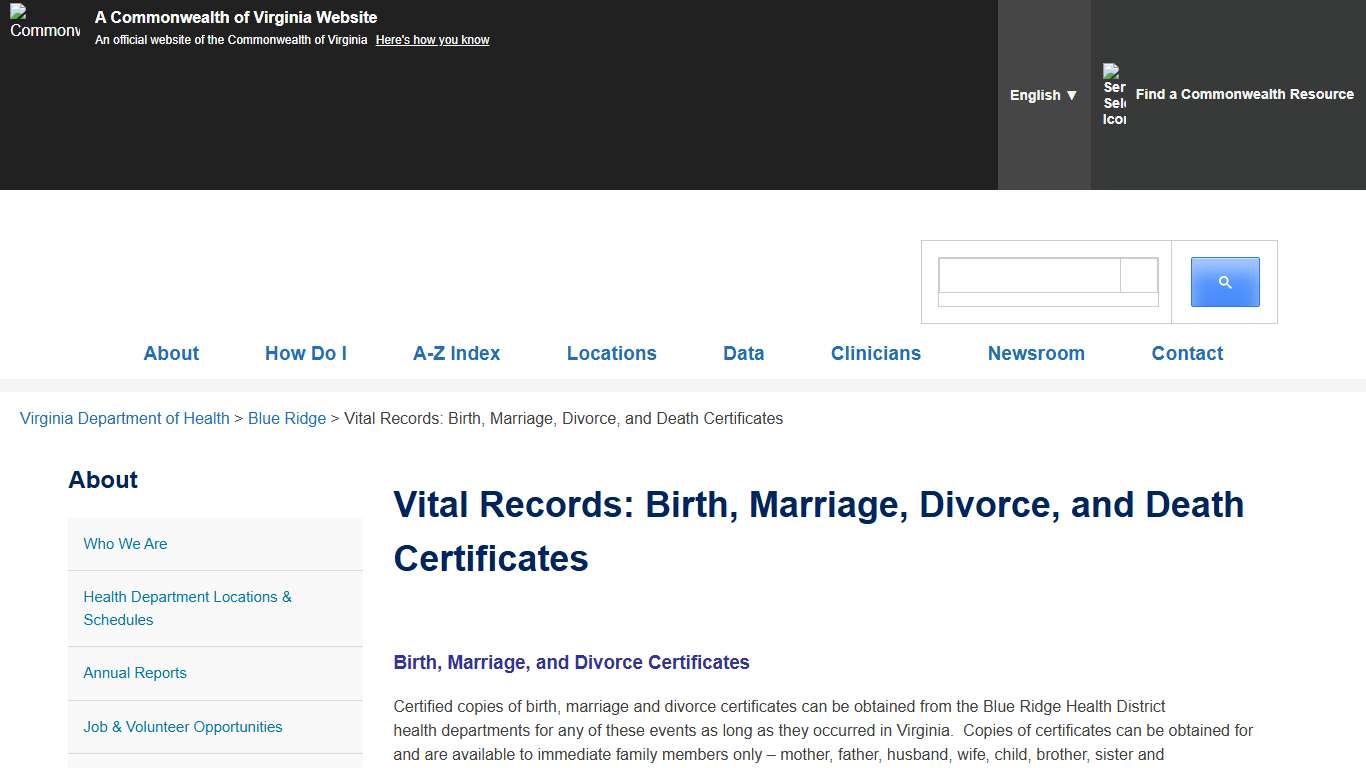Open the Blue Ridge breadcrumb link
The width and height of the screenshot is (1366, 768).
287,418
